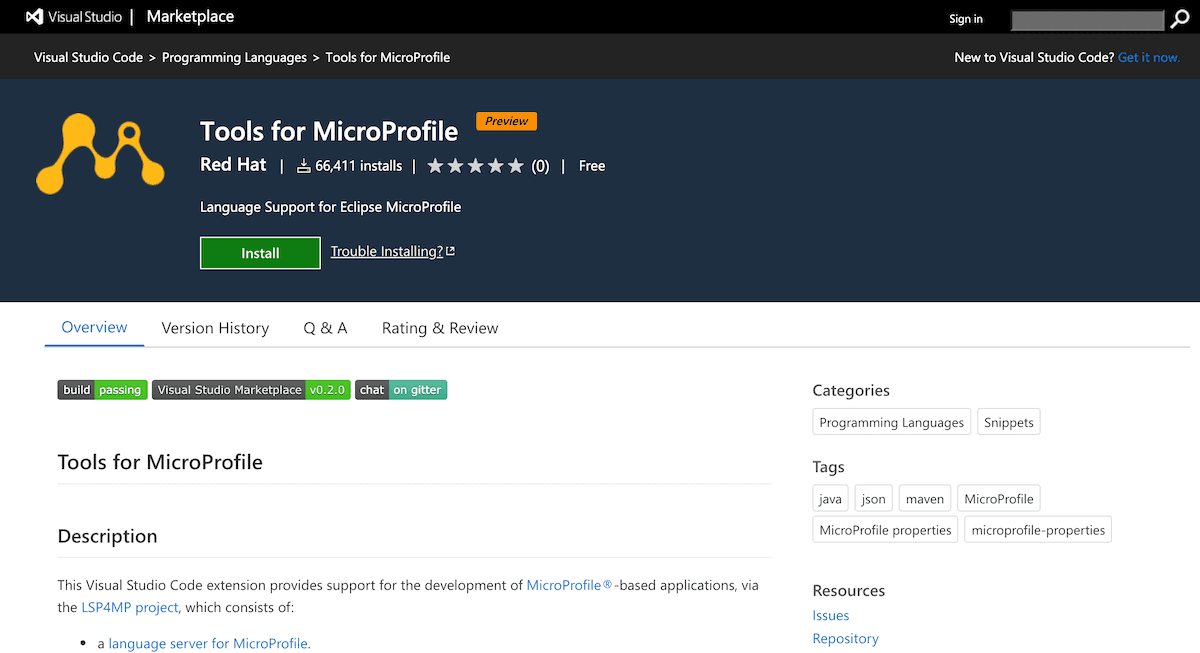This screenshot has width=1200, height=653.
Task: Open the Trouble Installing? link
Action: tap(387, 251)
